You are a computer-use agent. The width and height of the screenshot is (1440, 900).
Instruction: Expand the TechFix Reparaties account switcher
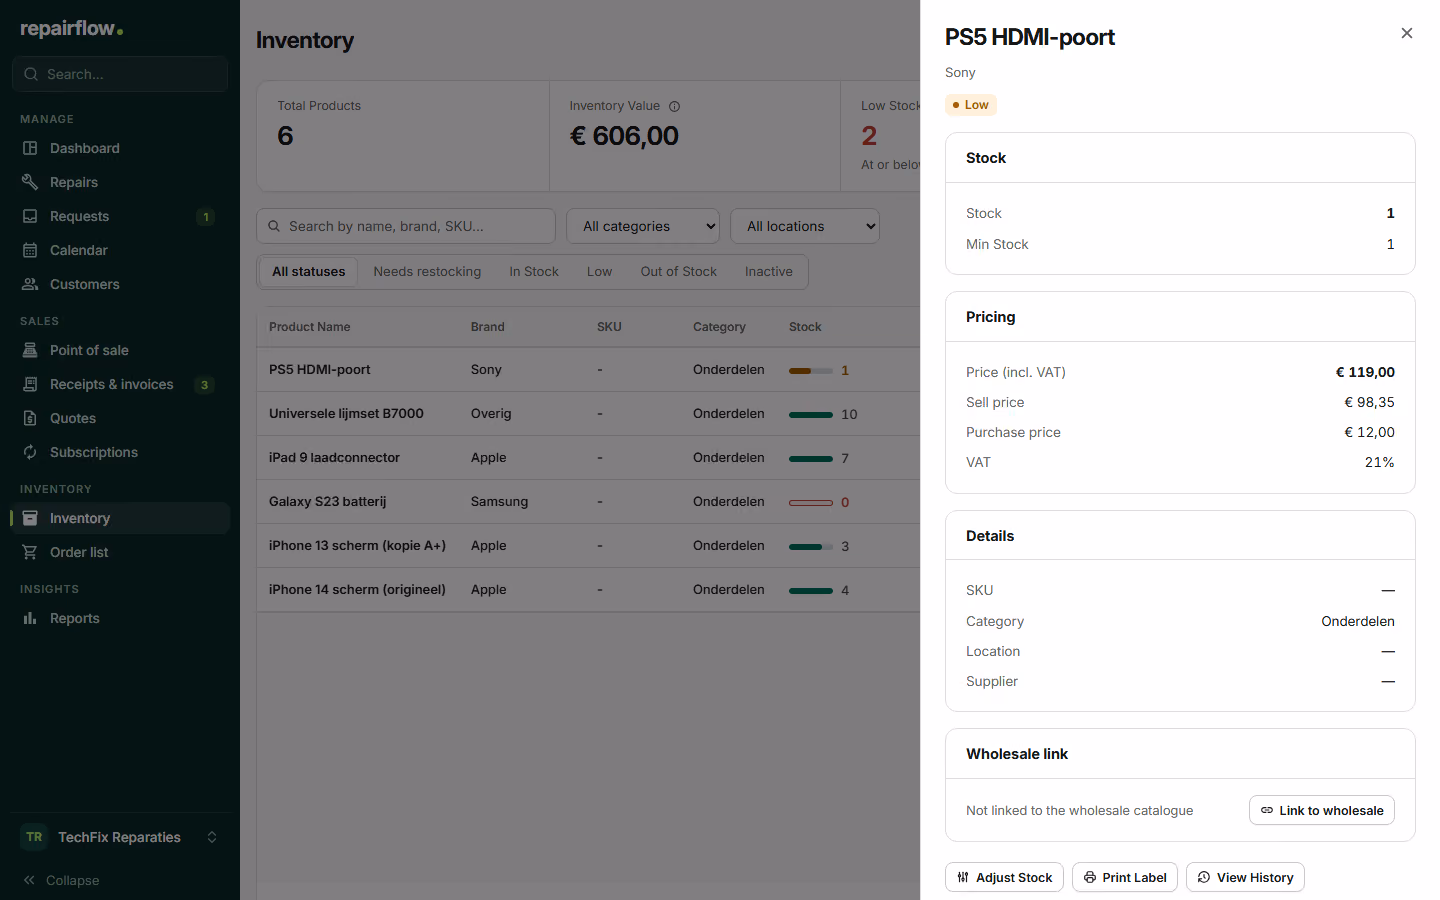point(120,837)
